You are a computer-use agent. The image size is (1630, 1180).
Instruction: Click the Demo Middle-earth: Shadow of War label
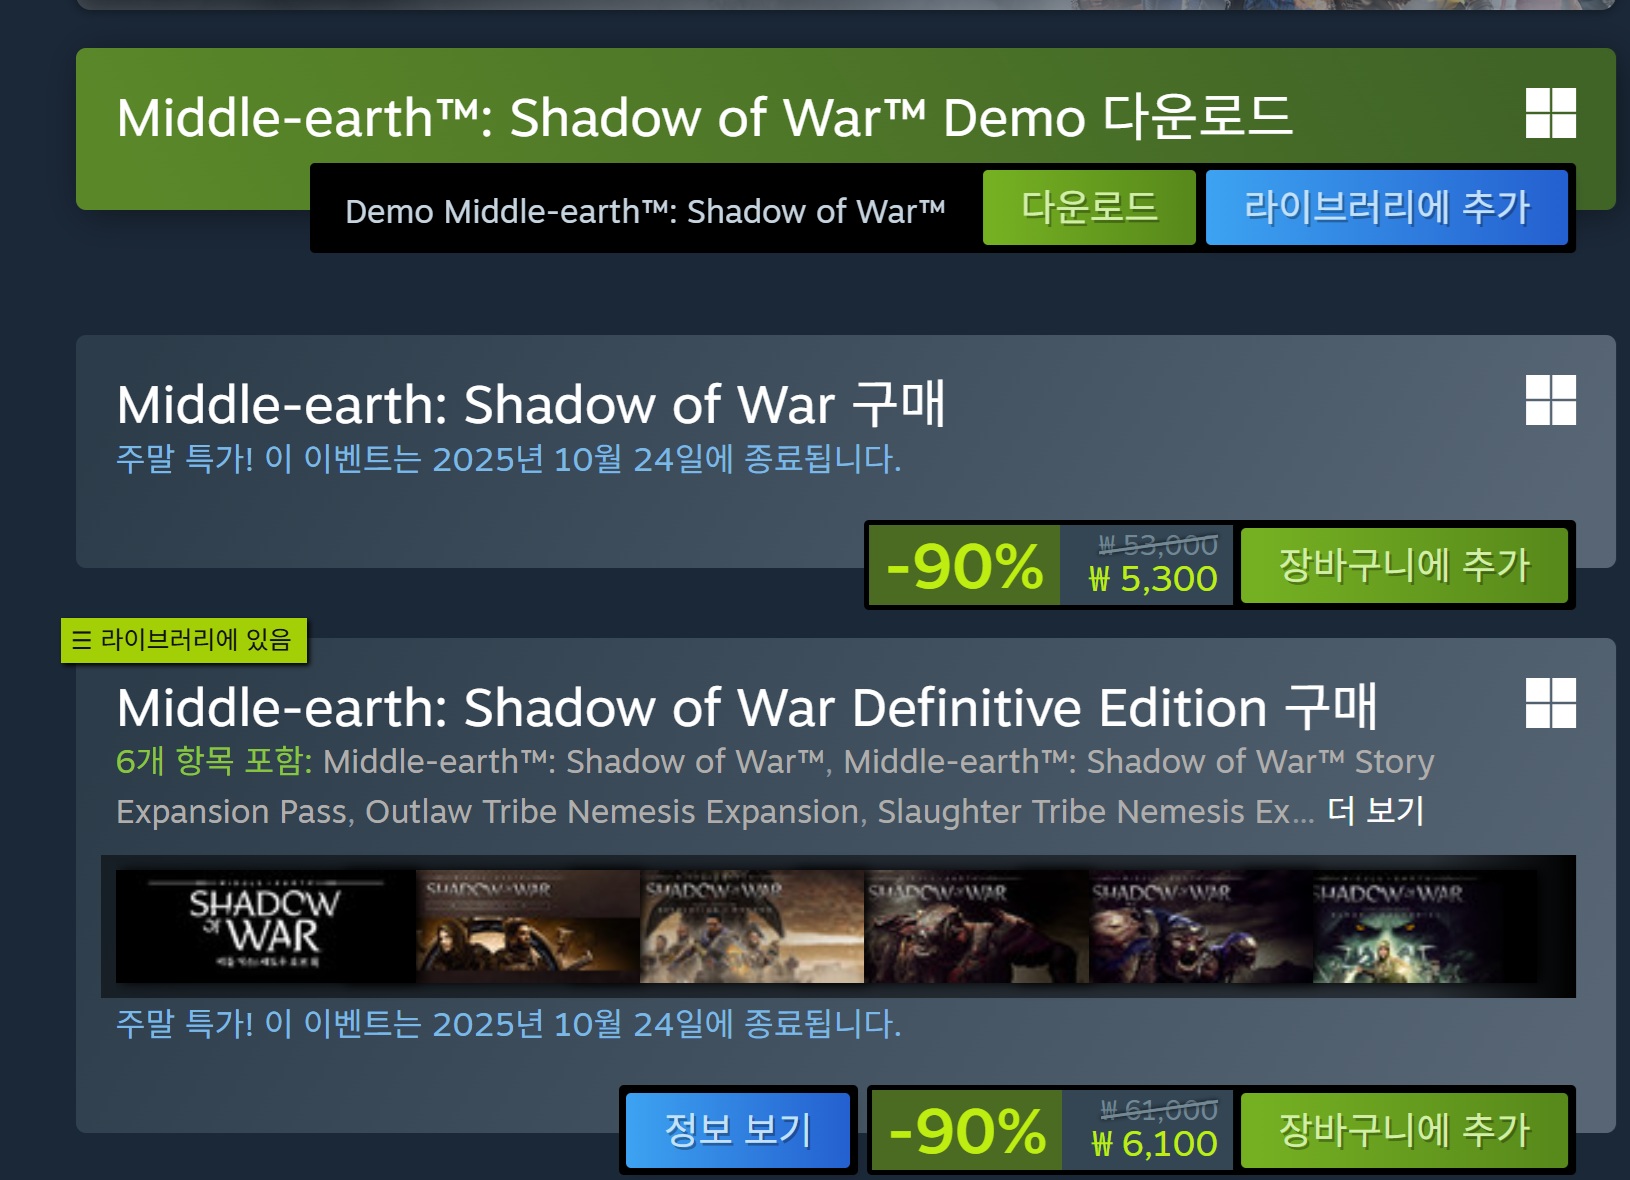[x=645, y=212]
